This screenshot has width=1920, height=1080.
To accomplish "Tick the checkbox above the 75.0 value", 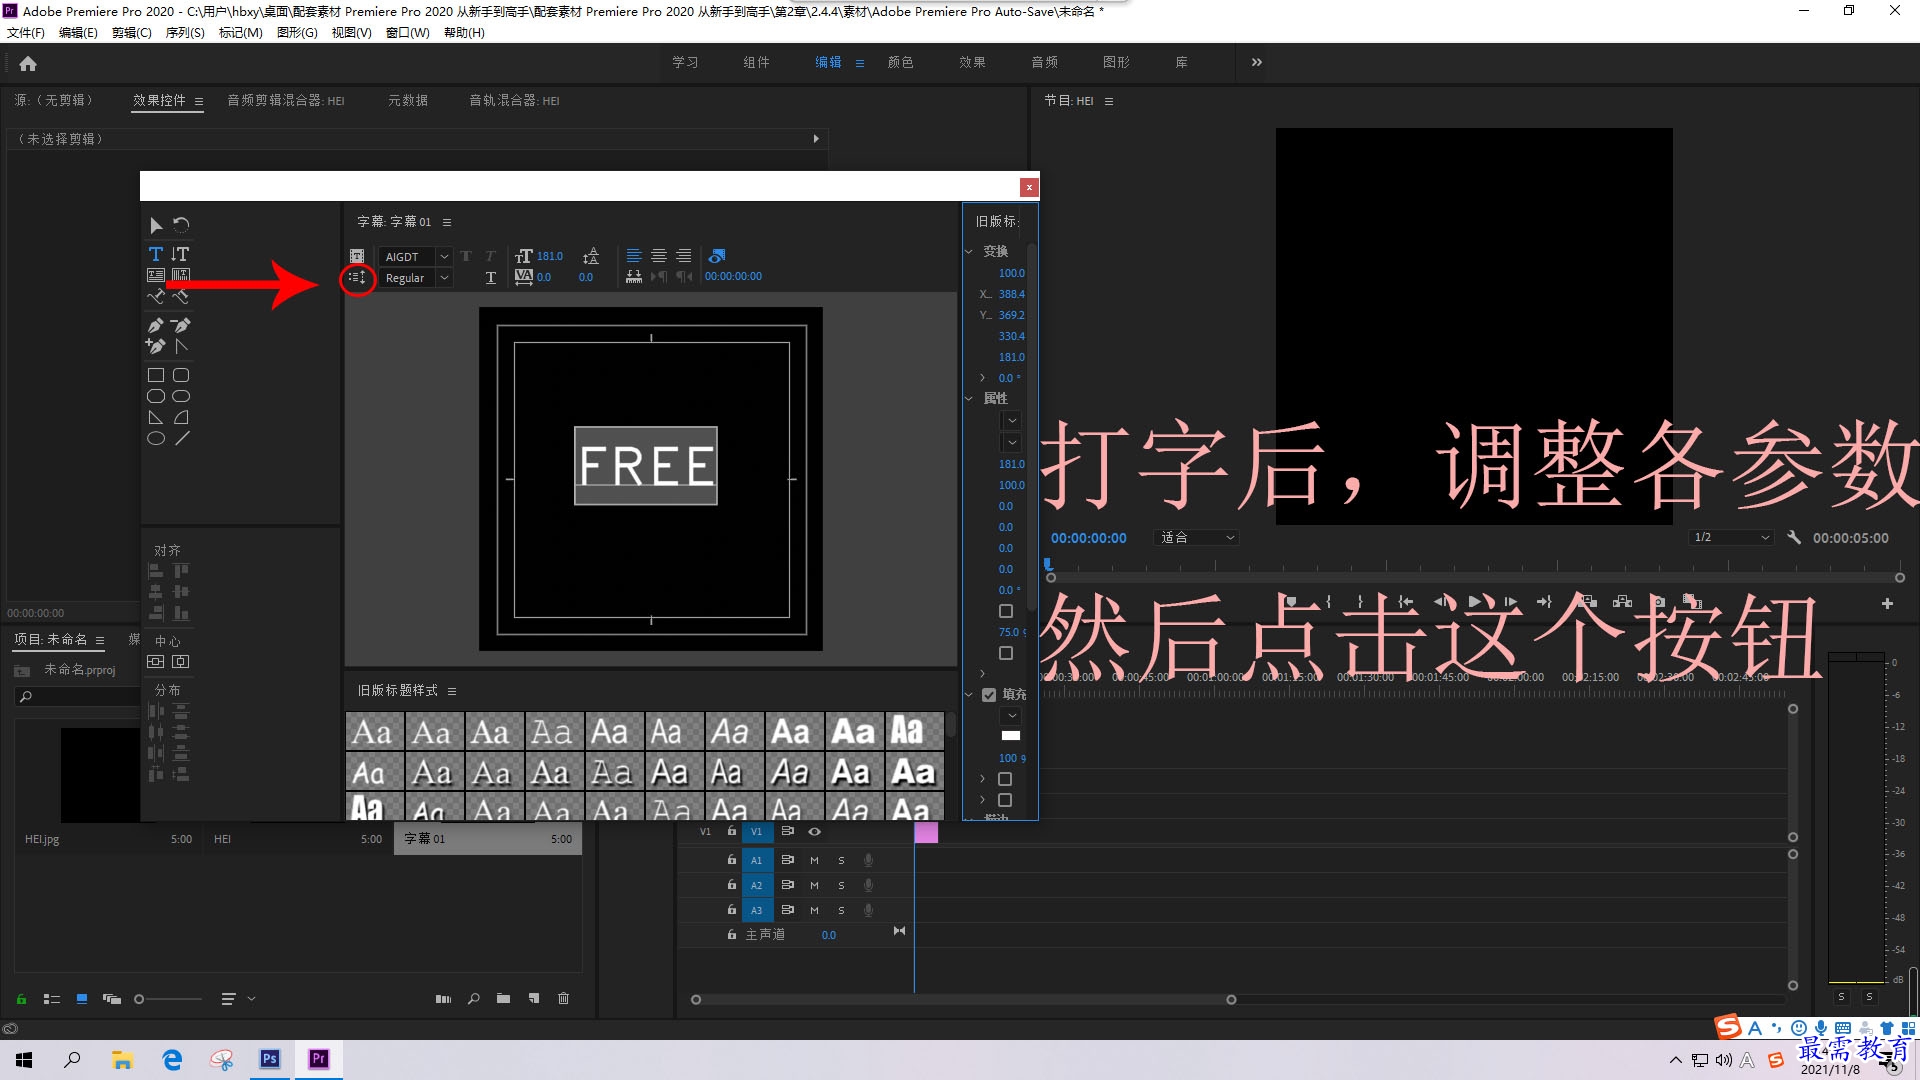I will pyautogui.click(x=1006, y=611).
